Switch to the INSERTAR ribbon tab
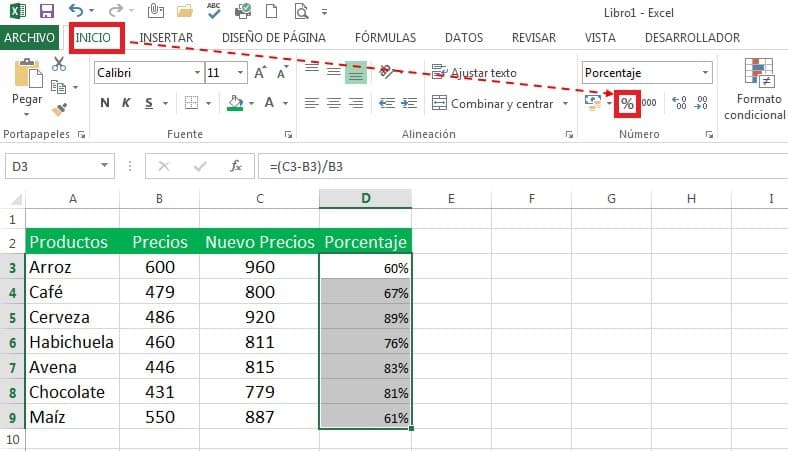Image resolution: width=788 pixels, height=451 pixels. pos(166,38)
